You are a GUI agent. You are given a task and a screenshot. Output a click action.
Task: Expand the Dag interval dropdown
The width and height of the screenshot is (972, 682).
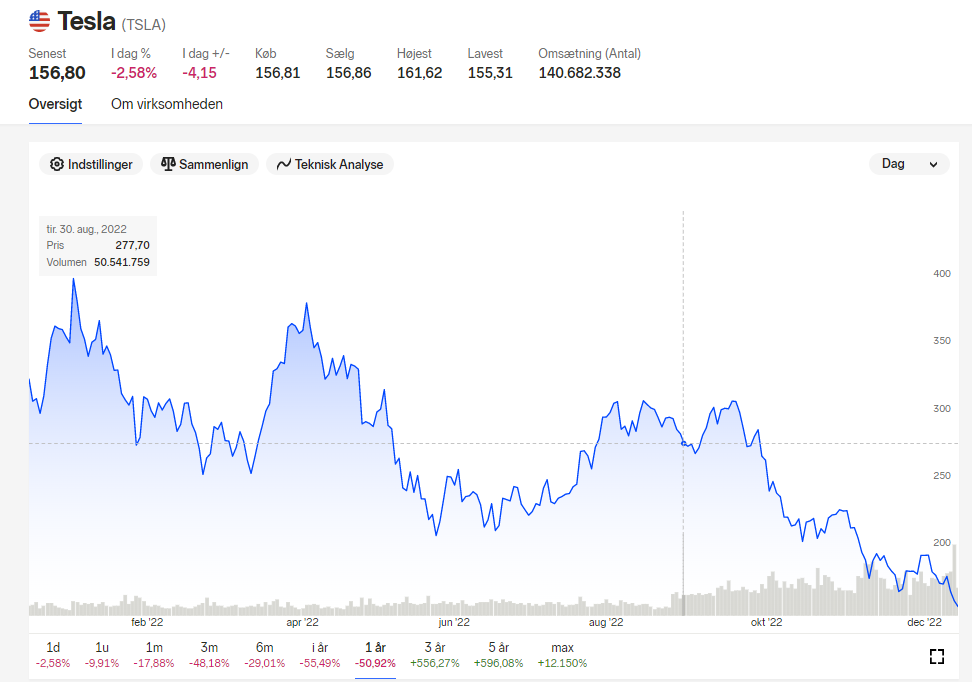(909, 164)
